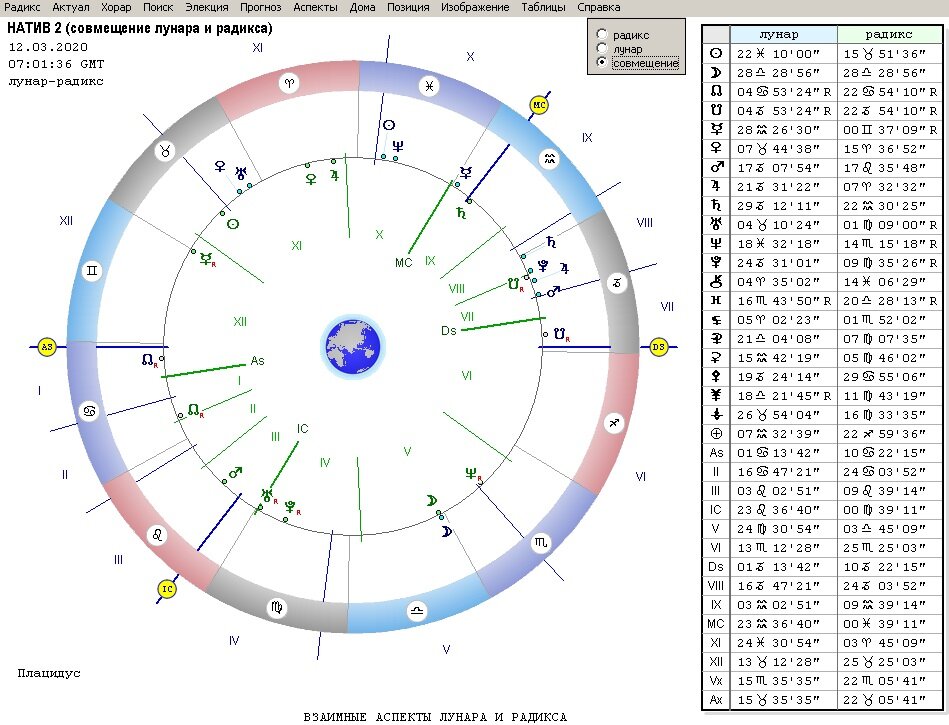This screenshot has height=725, width=949.
Task: Click the green Moon glyph in house V
Action: (x=431, y=500)
